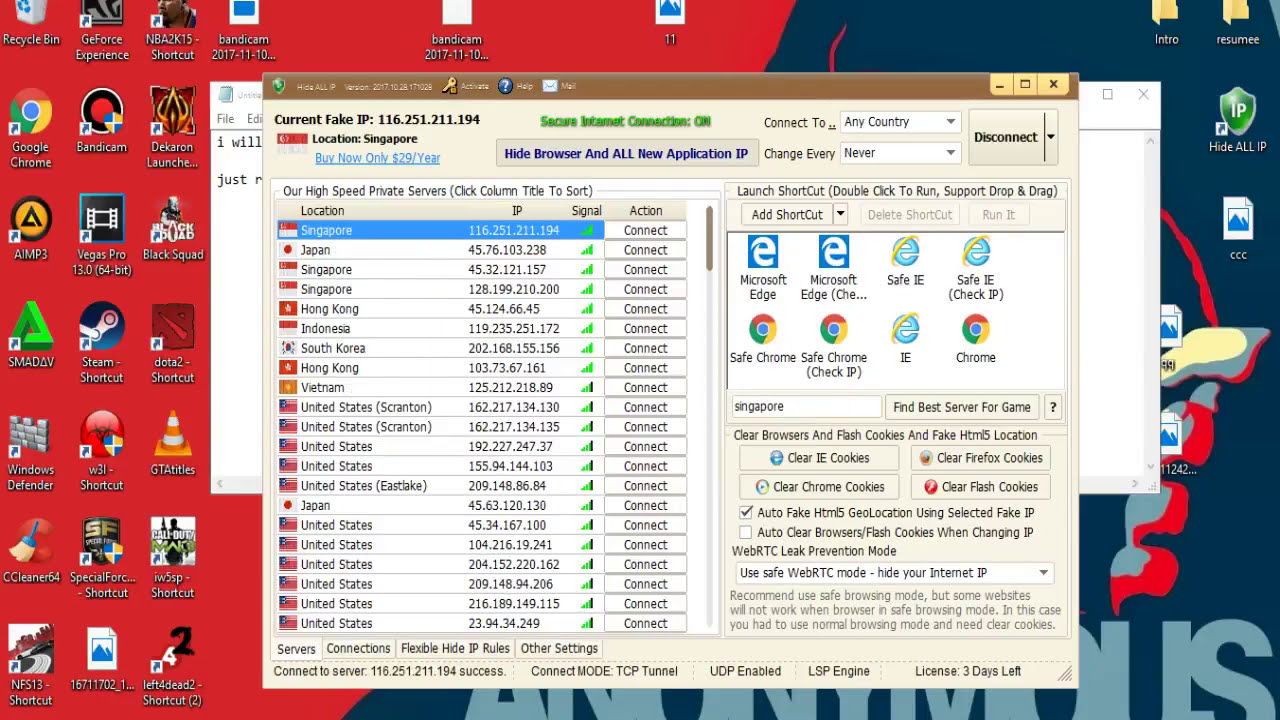Open File menu in background Notepad window
The height and width of the screenshot is (720, 1280).
coord(226,118)
